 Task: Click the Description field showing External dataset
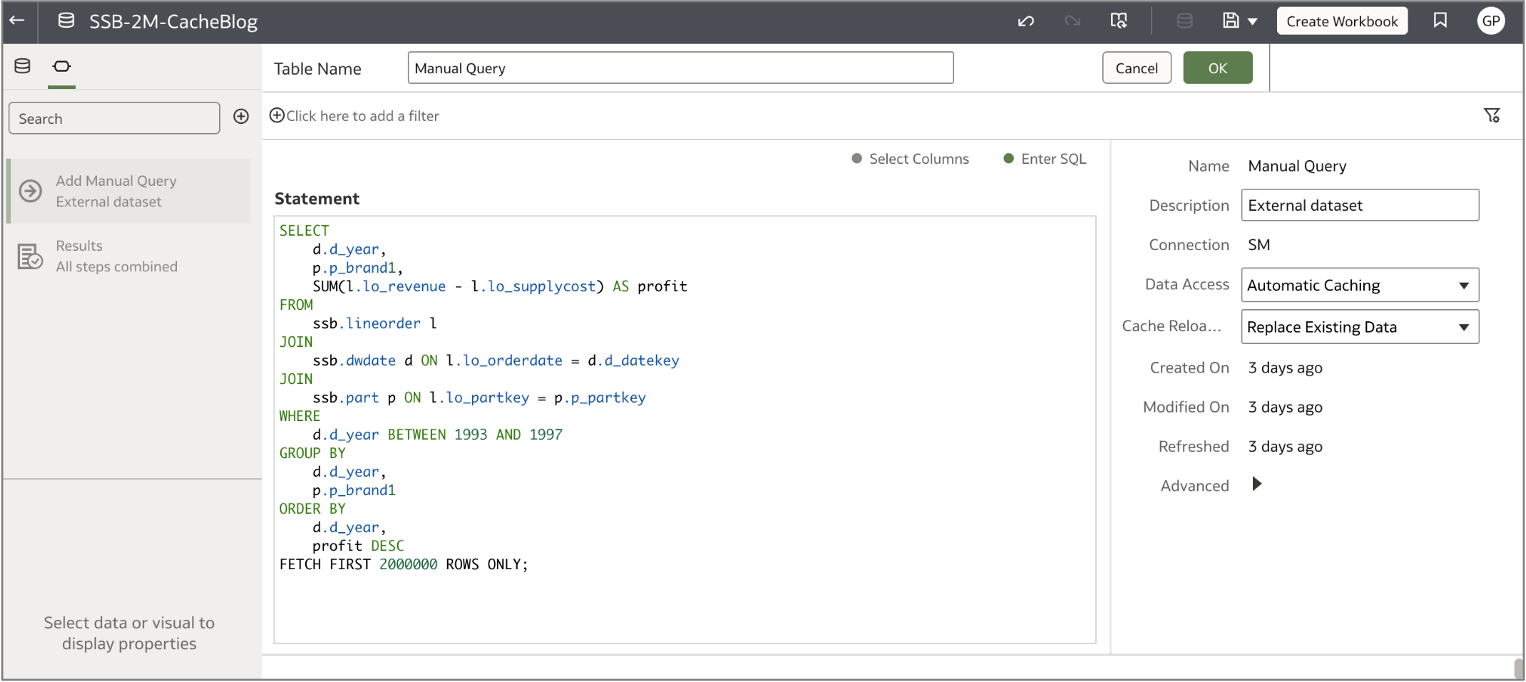[x=1359, y=205]
